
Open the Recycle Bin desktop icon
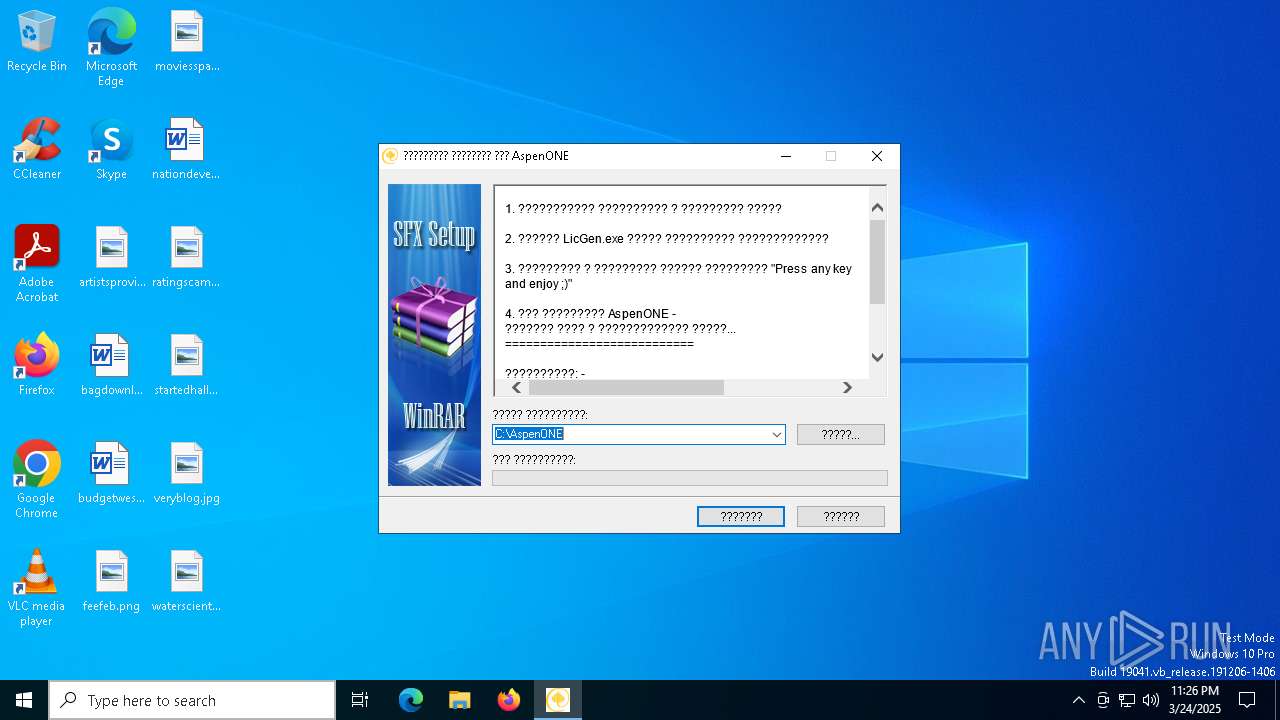(x=37, y=41)
